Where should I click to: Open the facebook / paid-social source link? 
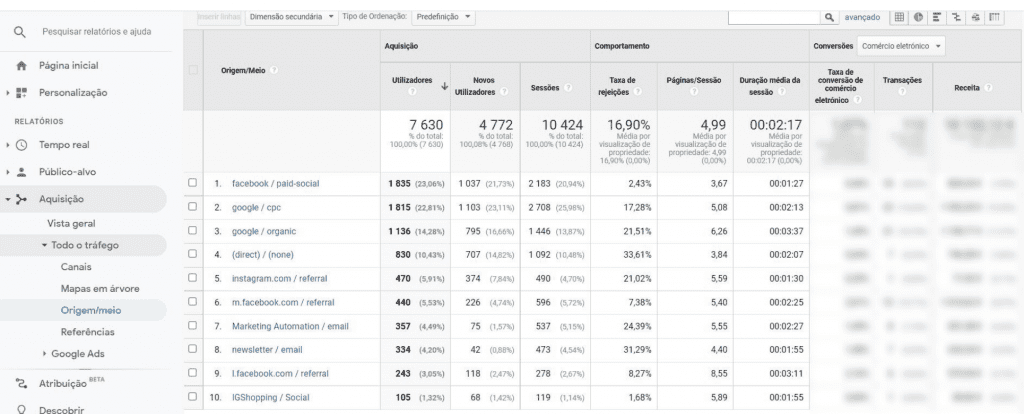(276, 183)
